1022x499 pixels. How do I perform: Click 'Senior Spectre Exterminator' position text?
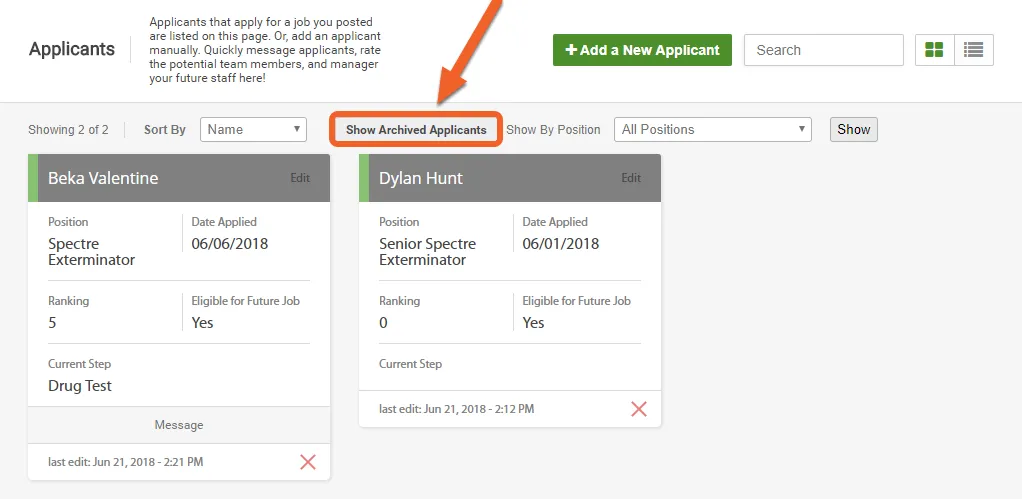point(428,251)
